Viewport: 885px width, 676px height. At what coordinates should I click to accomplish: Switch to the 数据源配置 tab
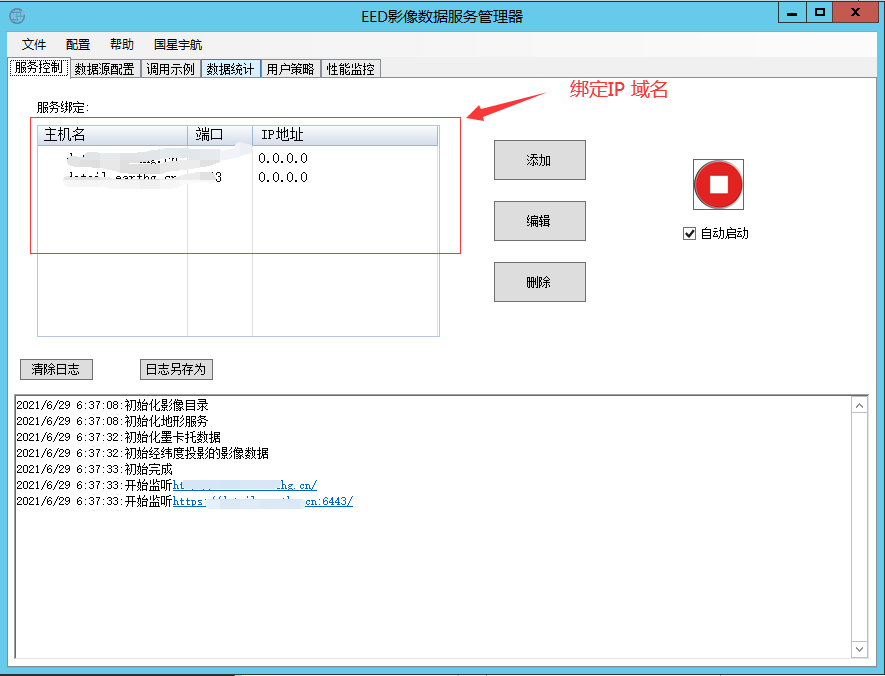coord(104,69)
